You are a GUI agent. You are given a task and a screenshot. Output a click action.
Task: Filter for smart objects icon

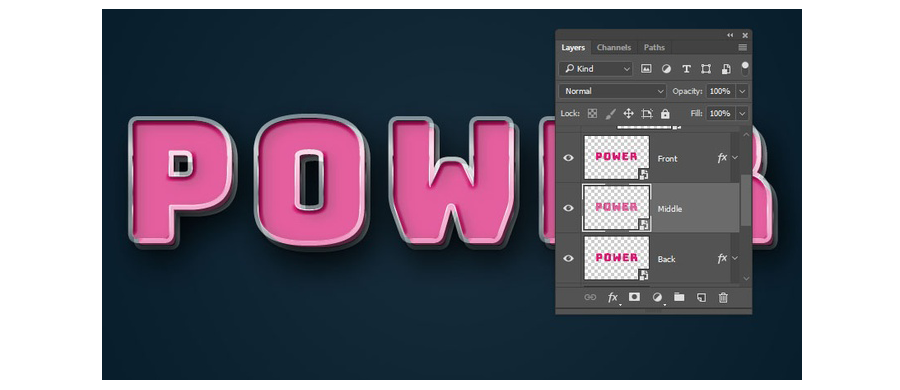click(726, 69)
